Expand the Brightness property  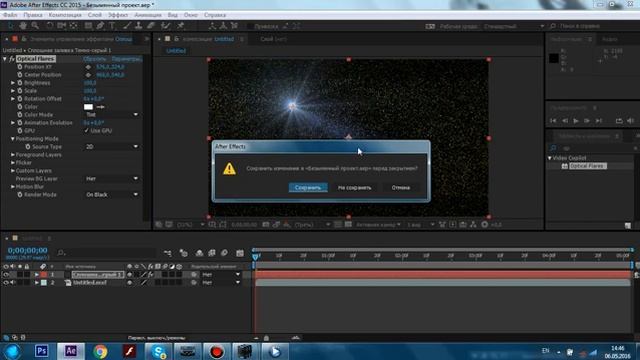pyautogui.click(x=13, y=83)
